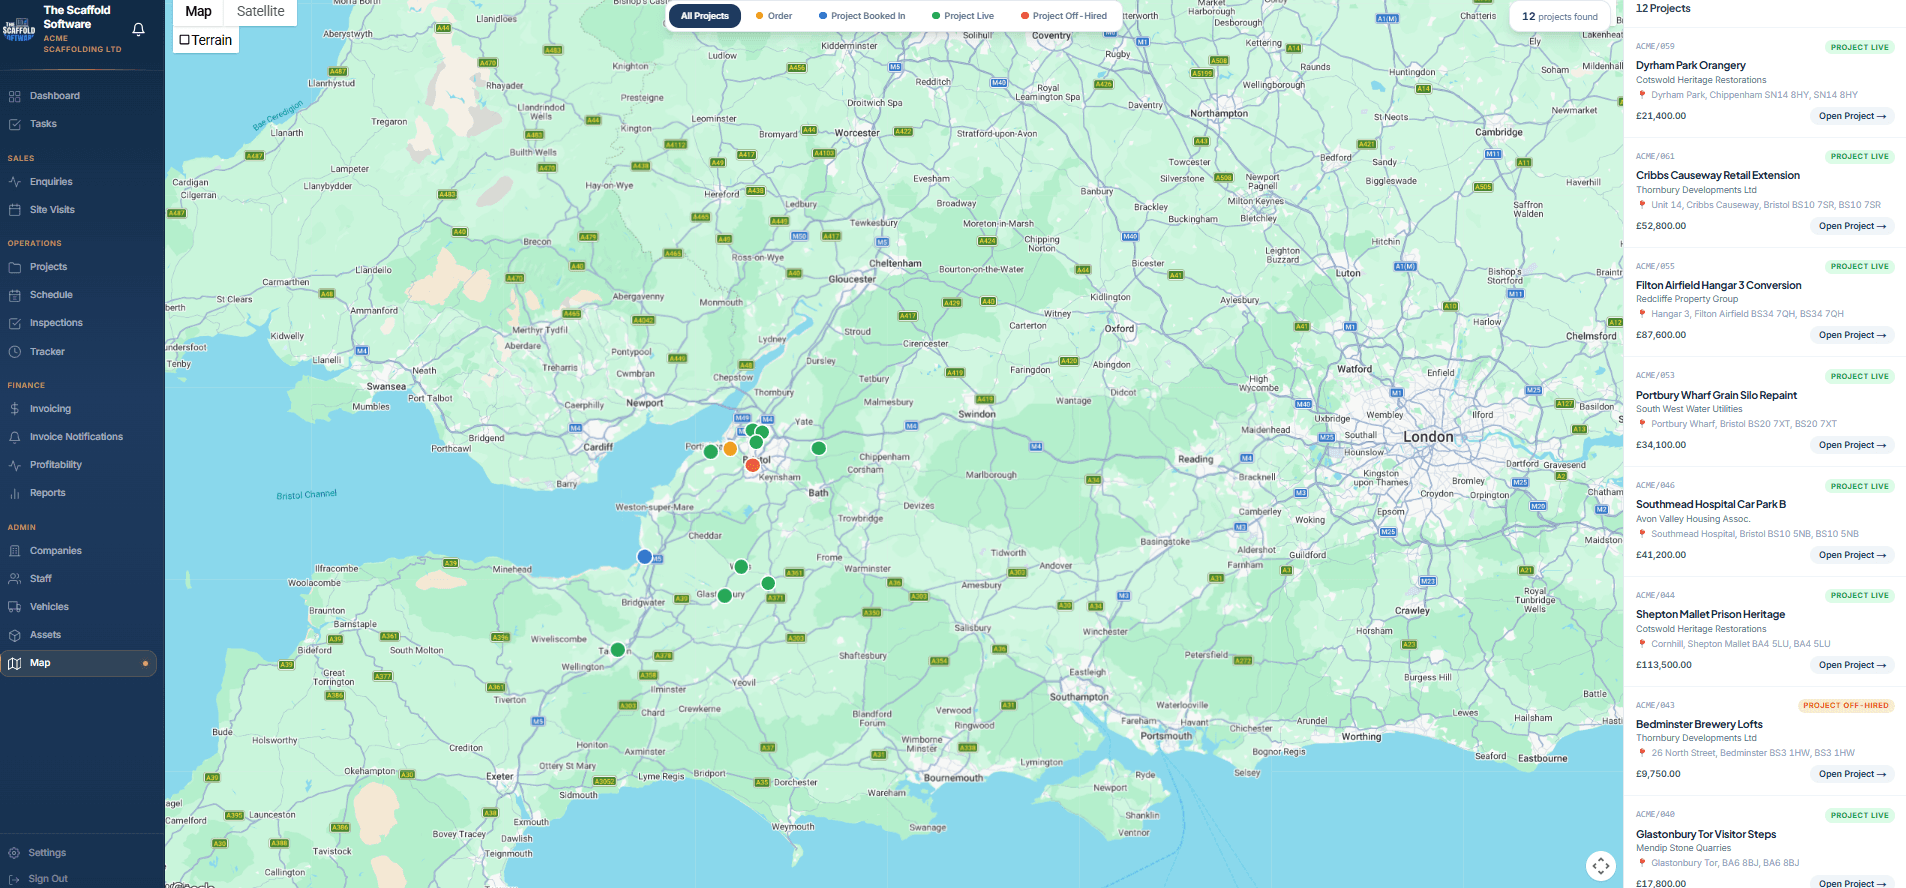The height and width of the screenshot is (888, 1906).
Task: Click Dyrham Park Orangery project title
Action: [x=1691, y=65]
